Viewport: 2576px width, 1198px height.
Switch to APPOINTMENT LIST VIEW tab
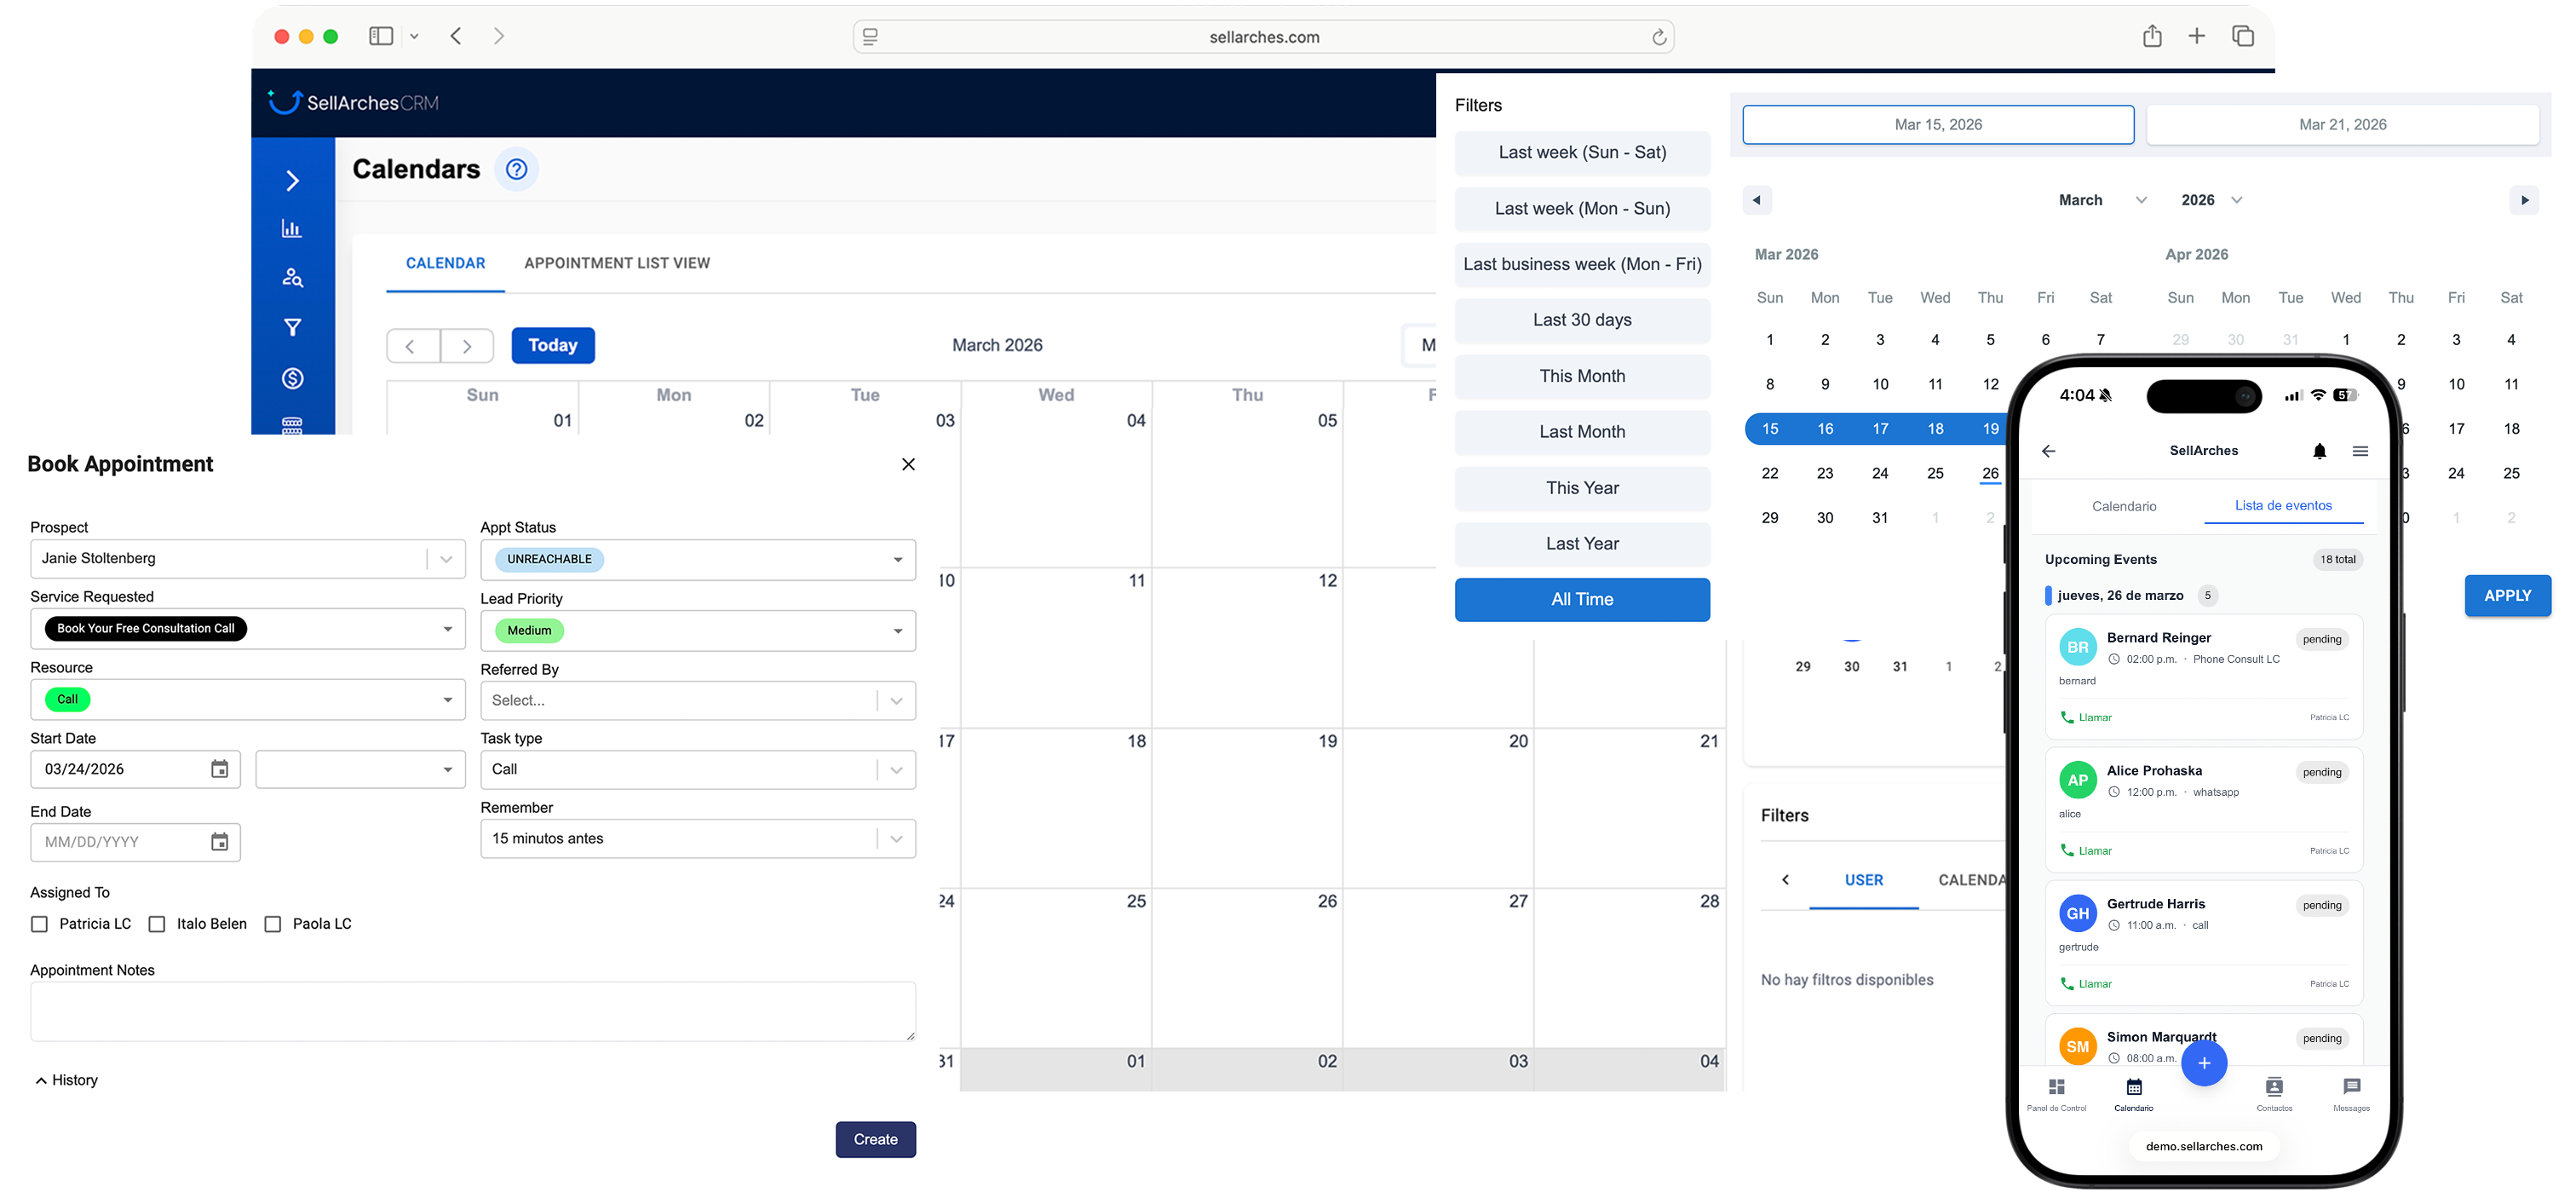[617, 263]
